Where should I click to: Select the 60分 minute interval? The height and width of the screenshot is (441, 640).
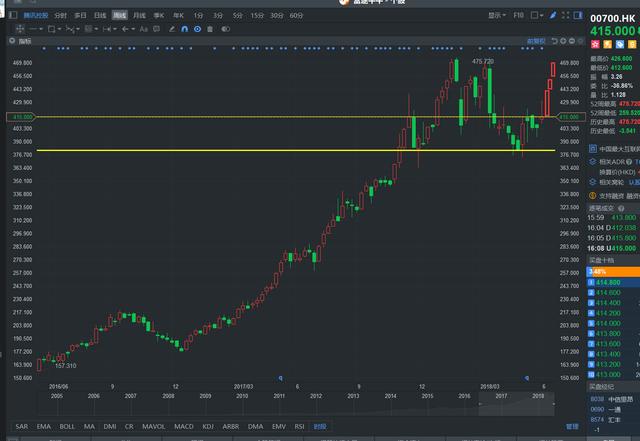296,16
